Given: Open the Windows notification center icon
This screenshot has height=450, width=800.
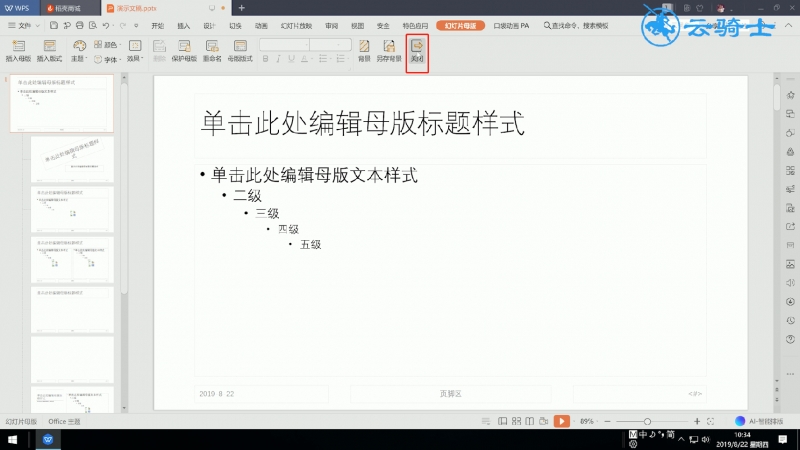Looking at the screenshot, I should (783, 439).
